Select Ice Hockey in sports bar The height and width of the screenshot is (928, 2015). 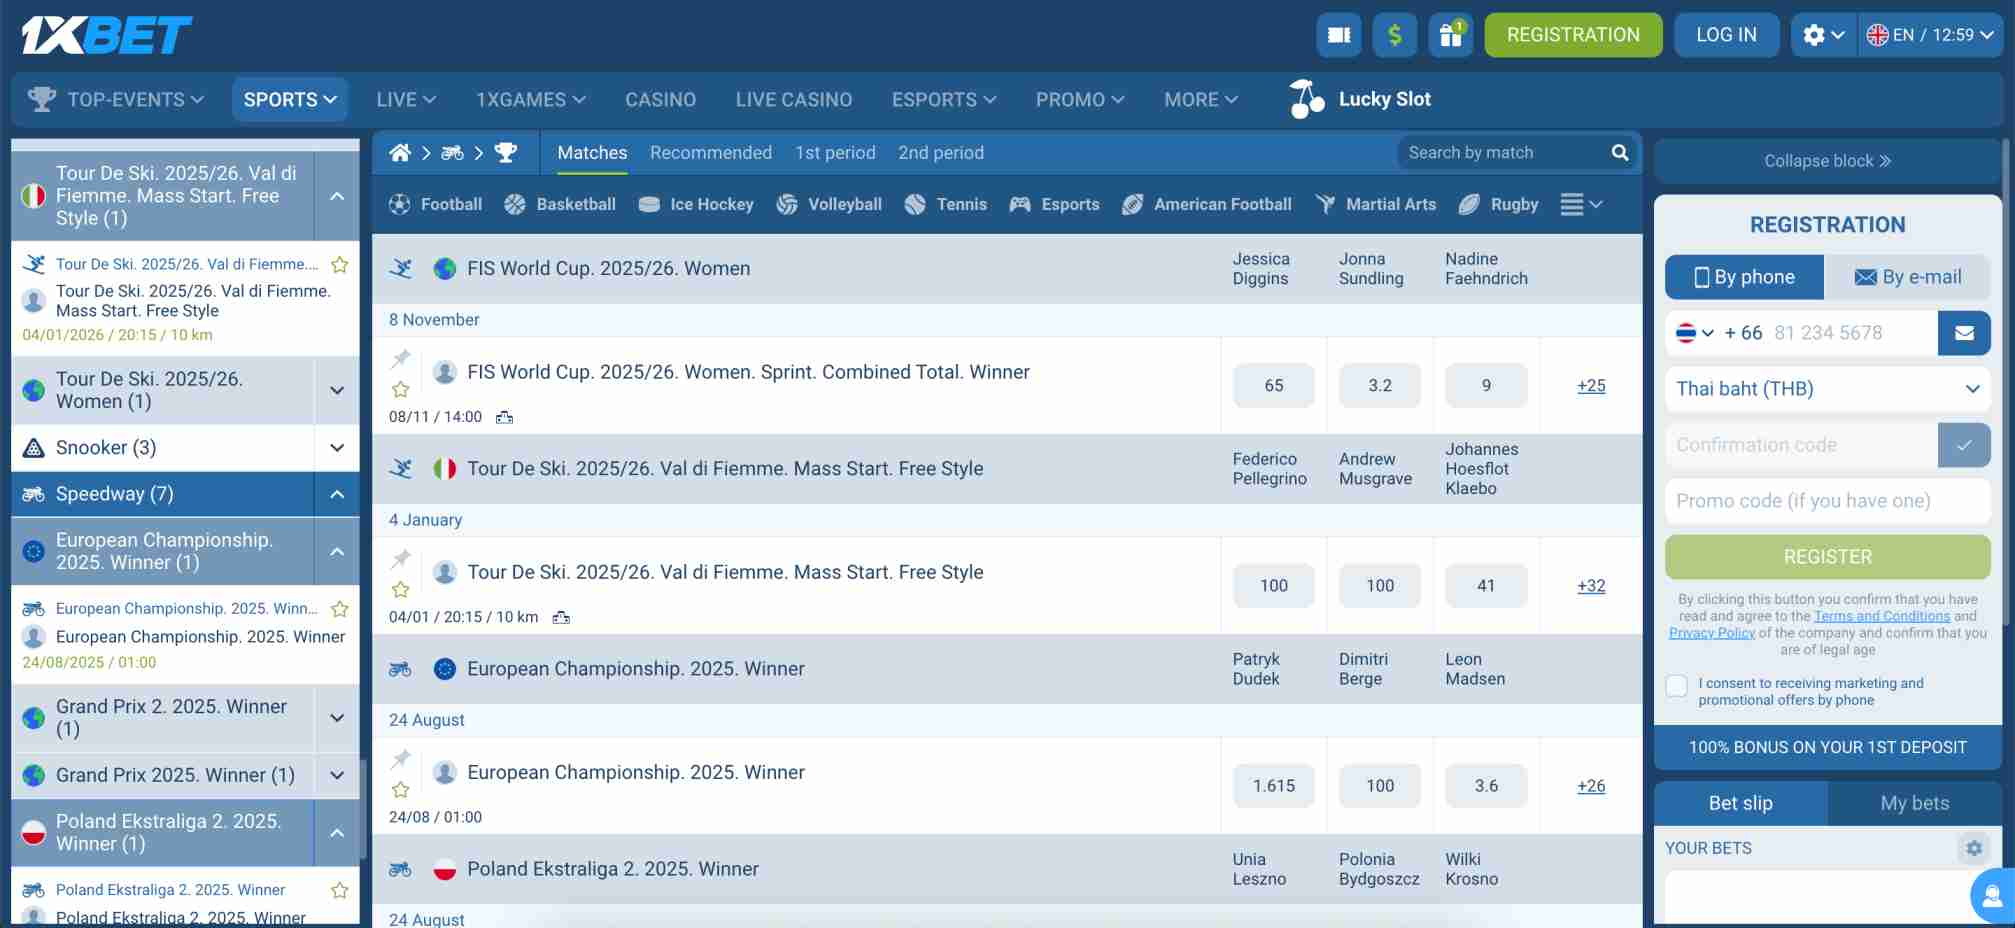click(696, 204)
